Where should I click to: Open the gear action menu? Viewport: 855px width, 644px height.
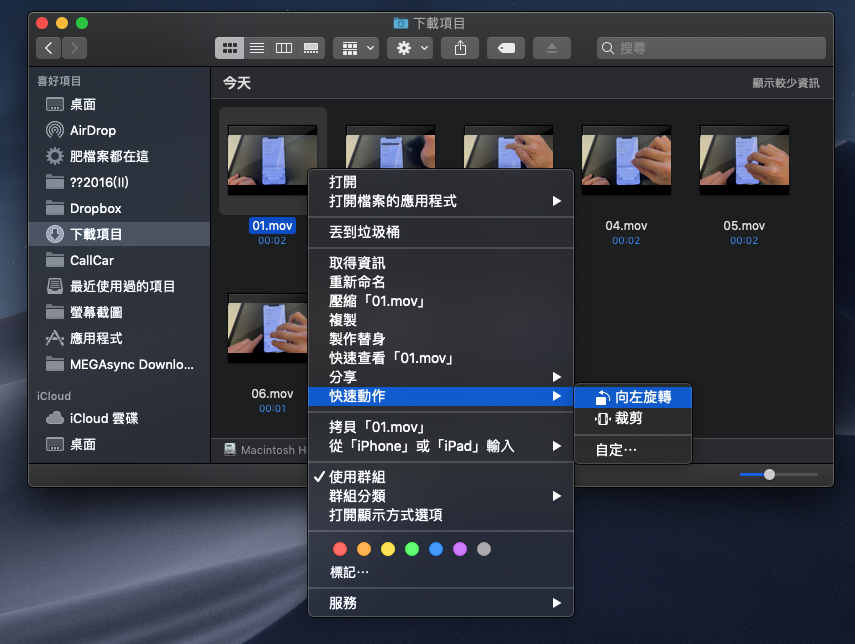pos(410,48)
